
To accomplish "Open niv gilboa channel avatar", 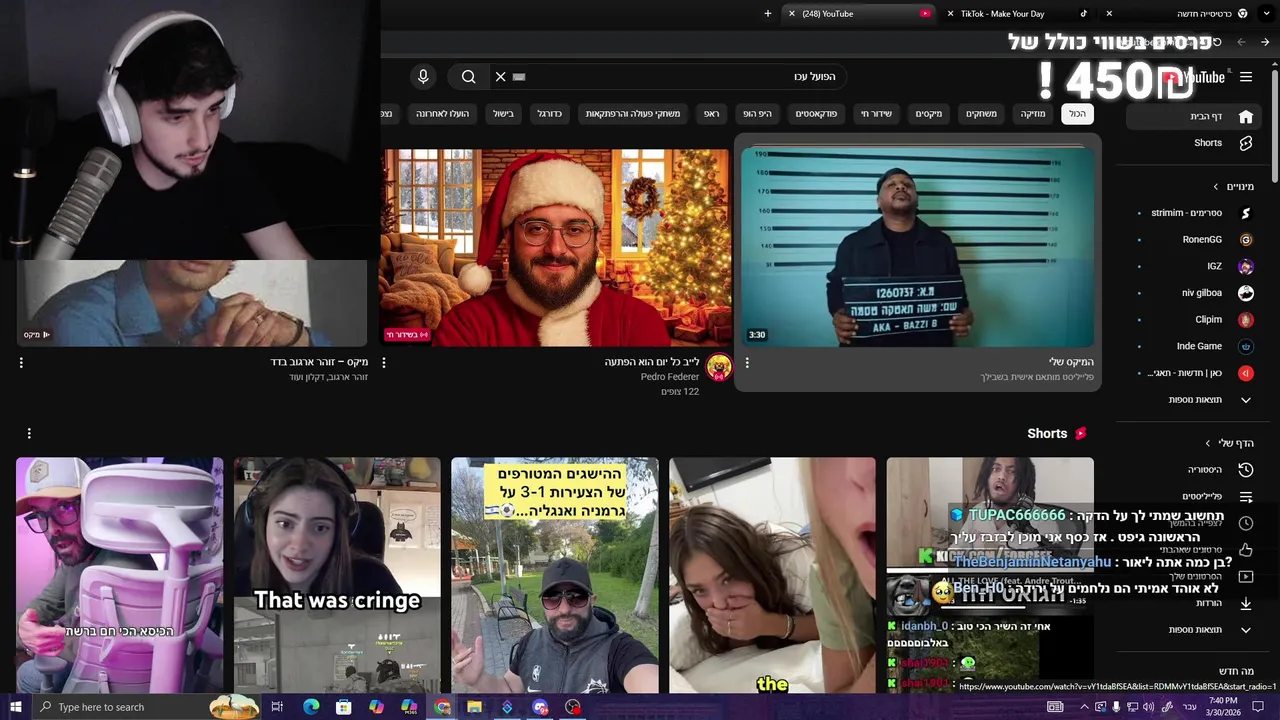I will tap(1246, 293).
